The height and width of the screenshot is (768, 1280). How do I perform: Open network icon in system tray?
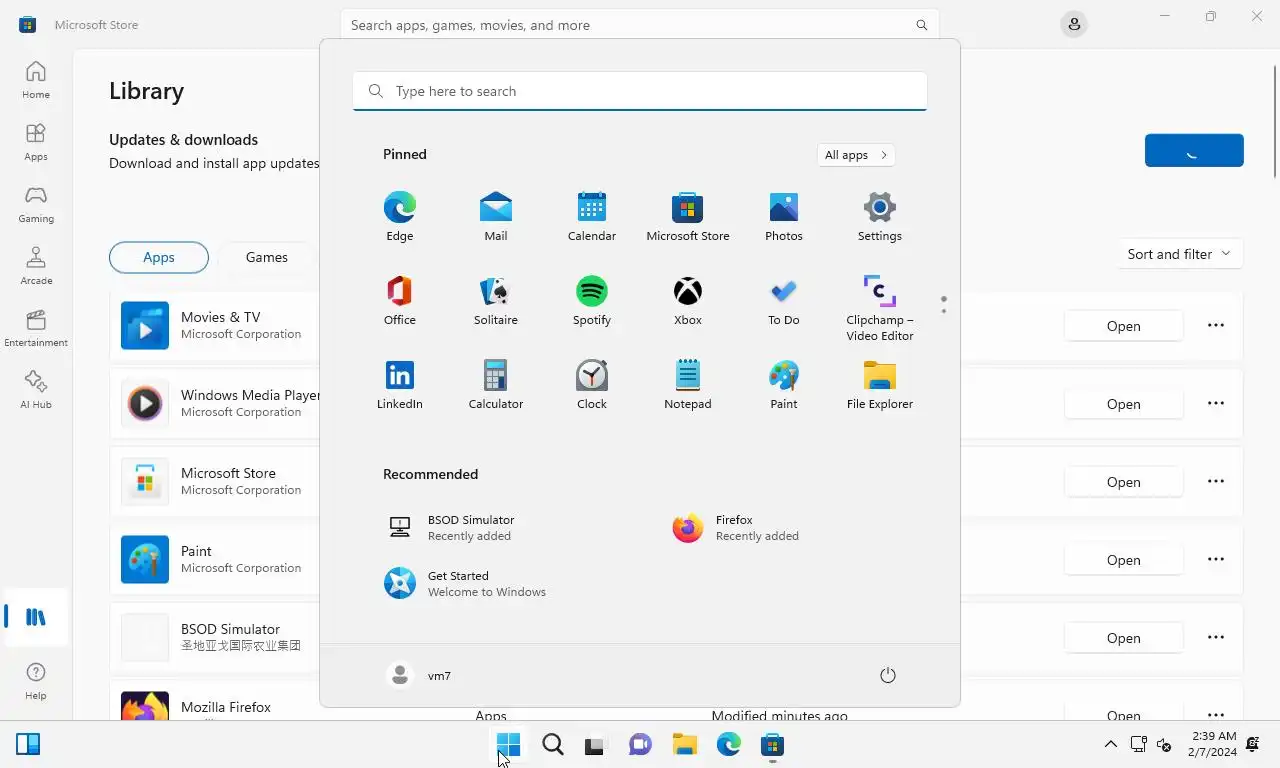pyautogui.click(x=1138, y=744)
